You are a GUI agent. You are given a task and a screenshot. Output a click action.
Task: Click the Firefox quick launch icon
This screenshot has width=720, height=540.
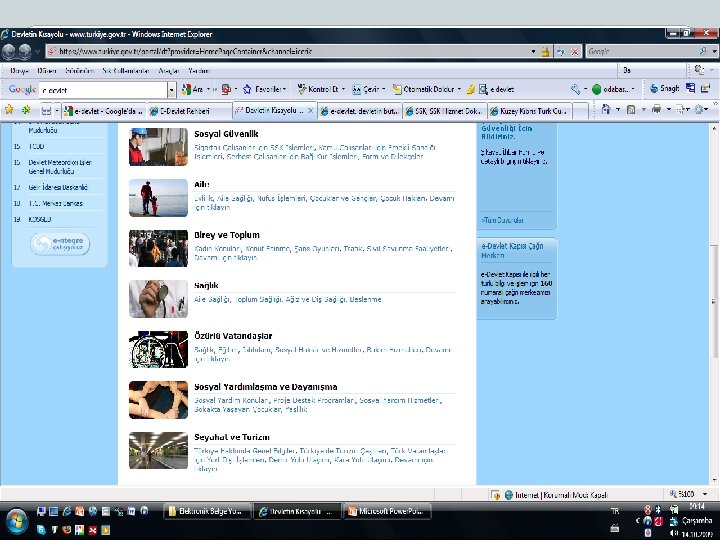(67, 529)
